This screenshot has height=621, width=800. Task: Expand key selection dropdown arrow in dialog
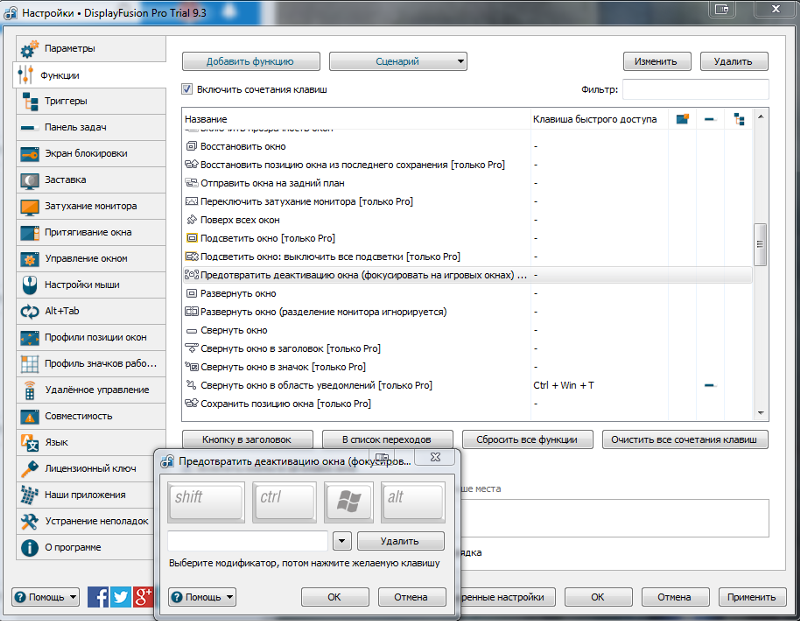click(341, 541)
